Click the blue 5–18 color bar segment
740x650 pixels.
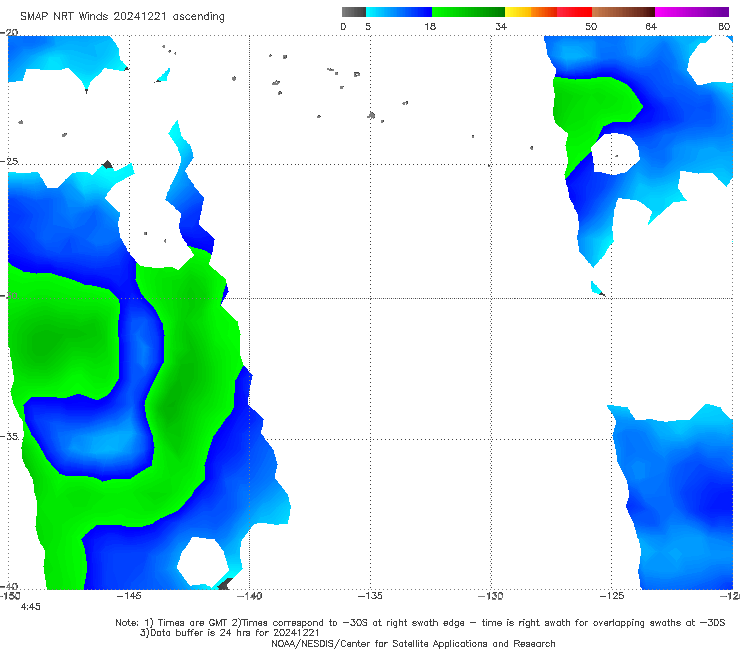click(x=399, y=12)
